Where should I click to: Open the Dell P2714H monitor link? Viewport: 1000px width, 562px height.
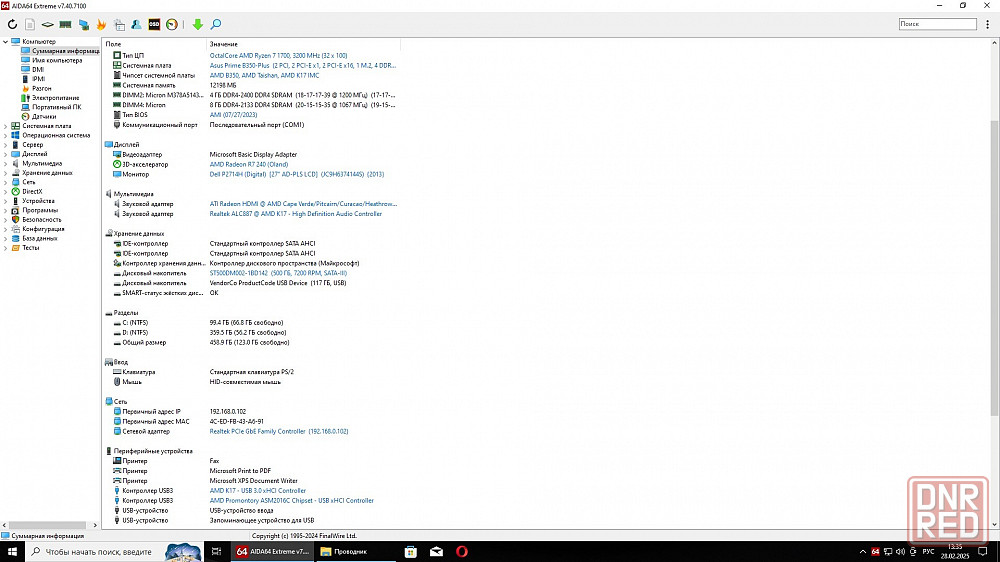pyautogui.click(x=297, y=174)
